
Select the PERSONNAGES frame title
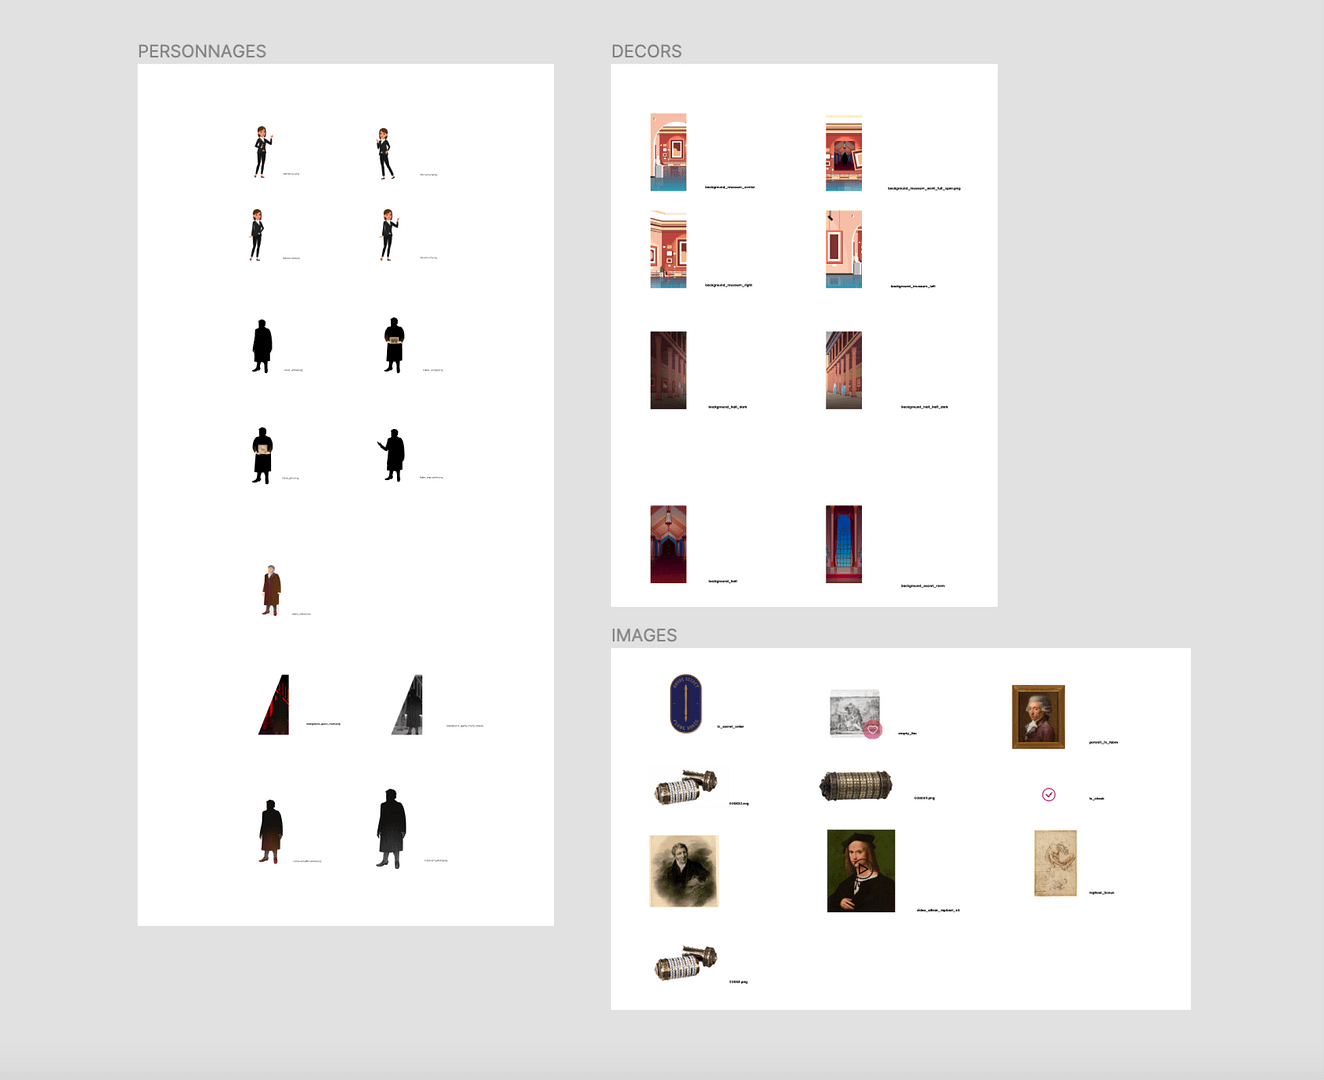click(x=202, y=51)
